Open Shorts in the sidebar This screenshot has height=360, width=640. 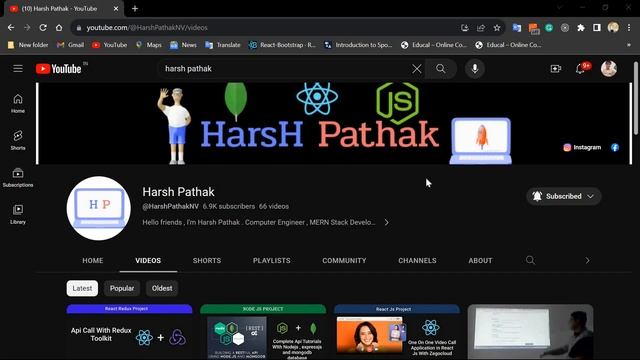(18, 140)
